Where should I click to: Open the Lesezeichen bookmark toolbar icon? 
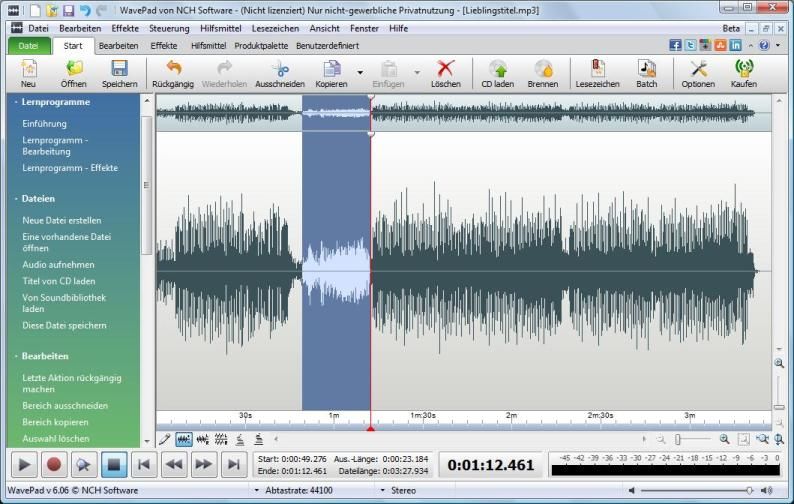[x=598, y=68]
